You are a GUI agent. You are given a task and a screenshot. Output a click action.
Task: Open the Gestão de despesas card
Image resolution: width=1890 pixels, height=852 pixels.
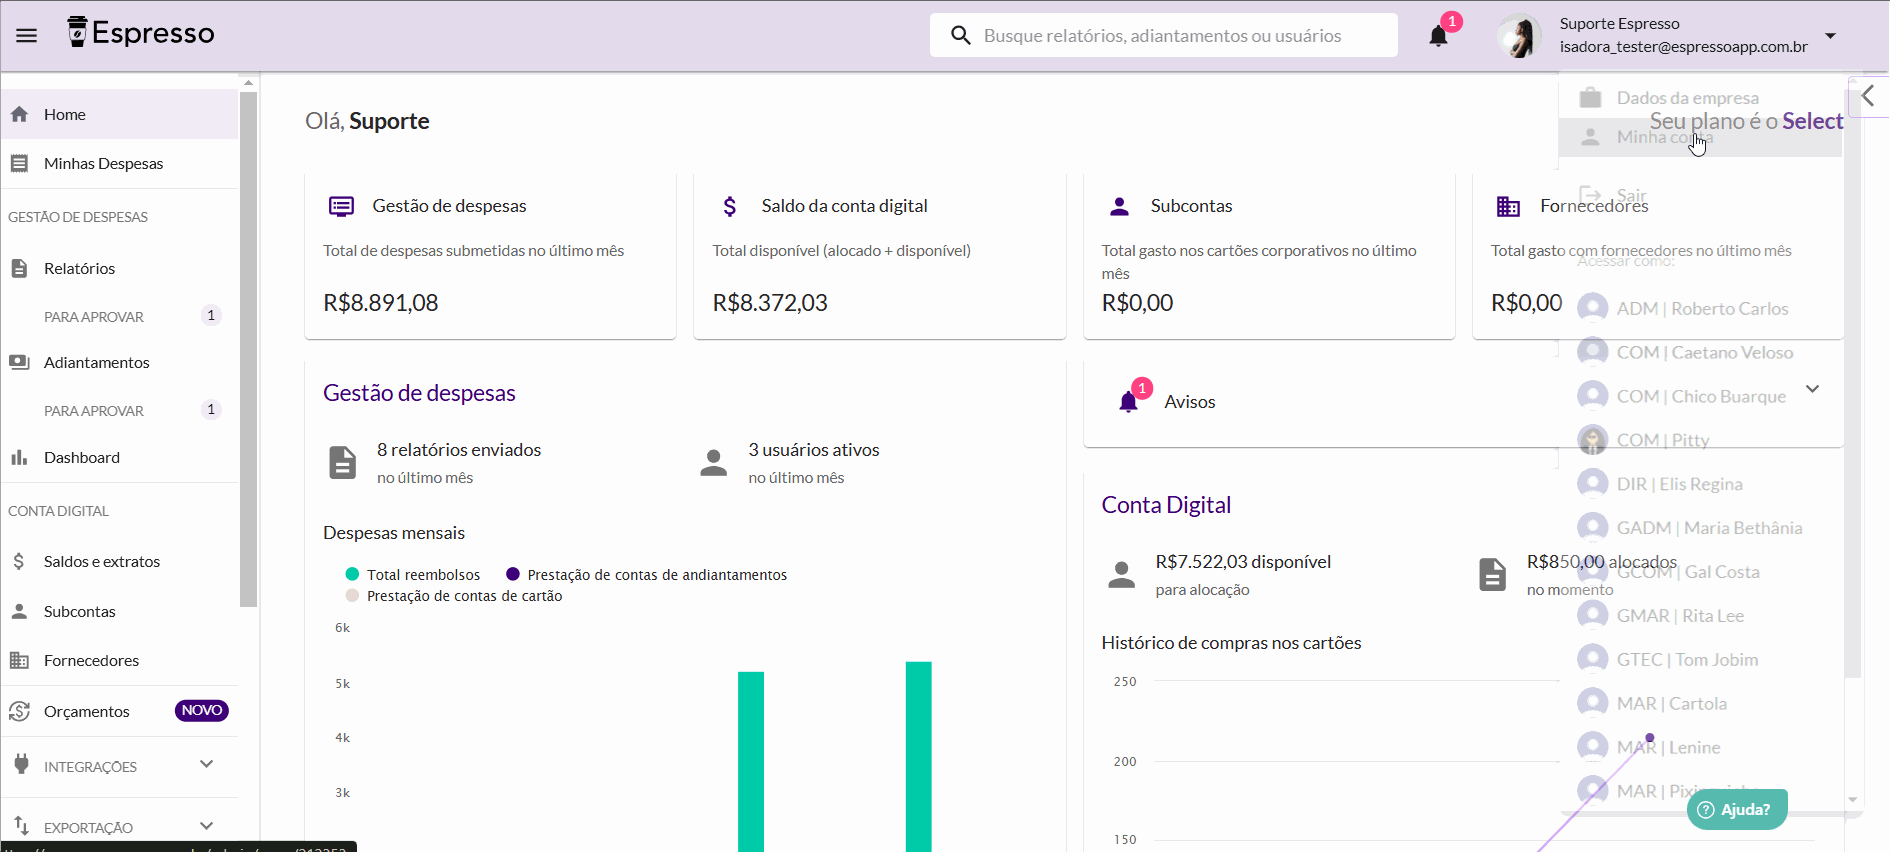click(490, 255)
